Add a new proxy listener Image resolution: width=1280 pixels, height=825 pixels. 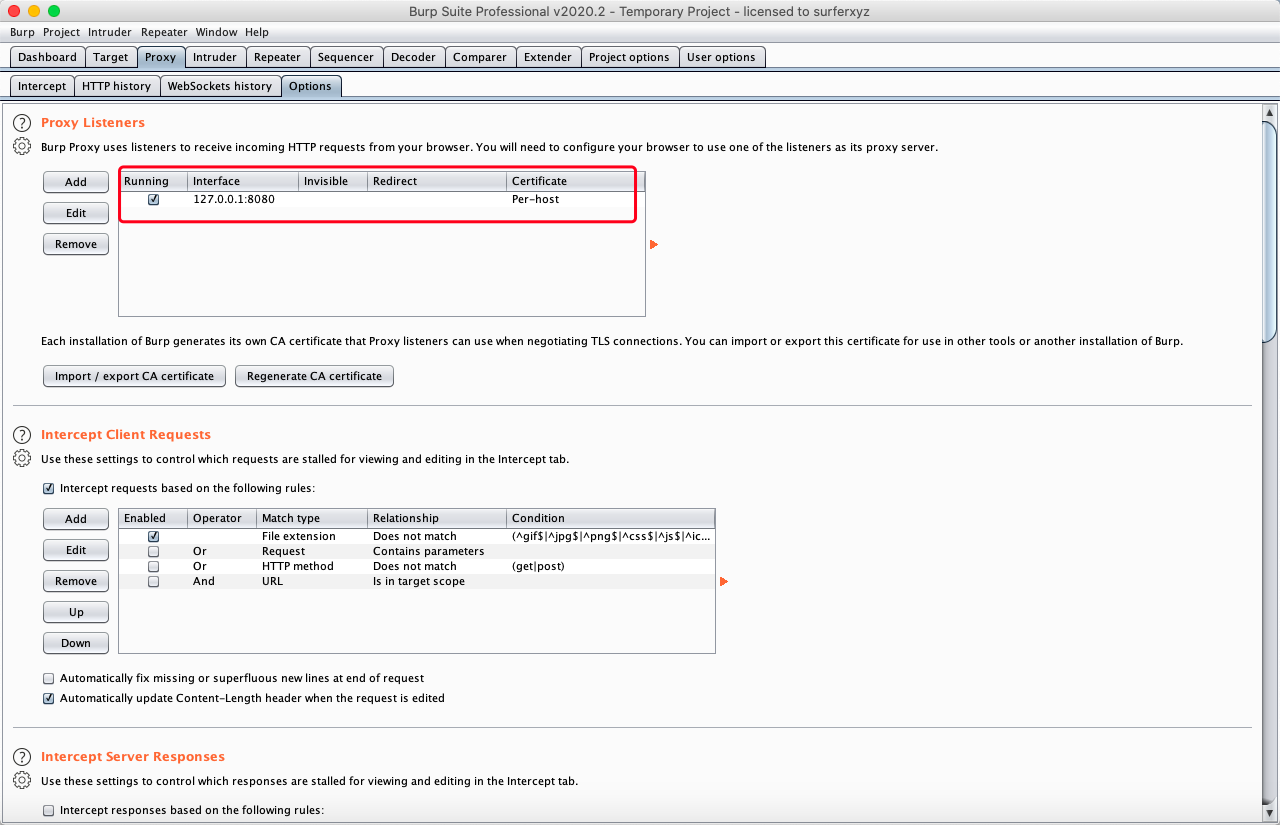pyautogui.click(x=76, y=182)
